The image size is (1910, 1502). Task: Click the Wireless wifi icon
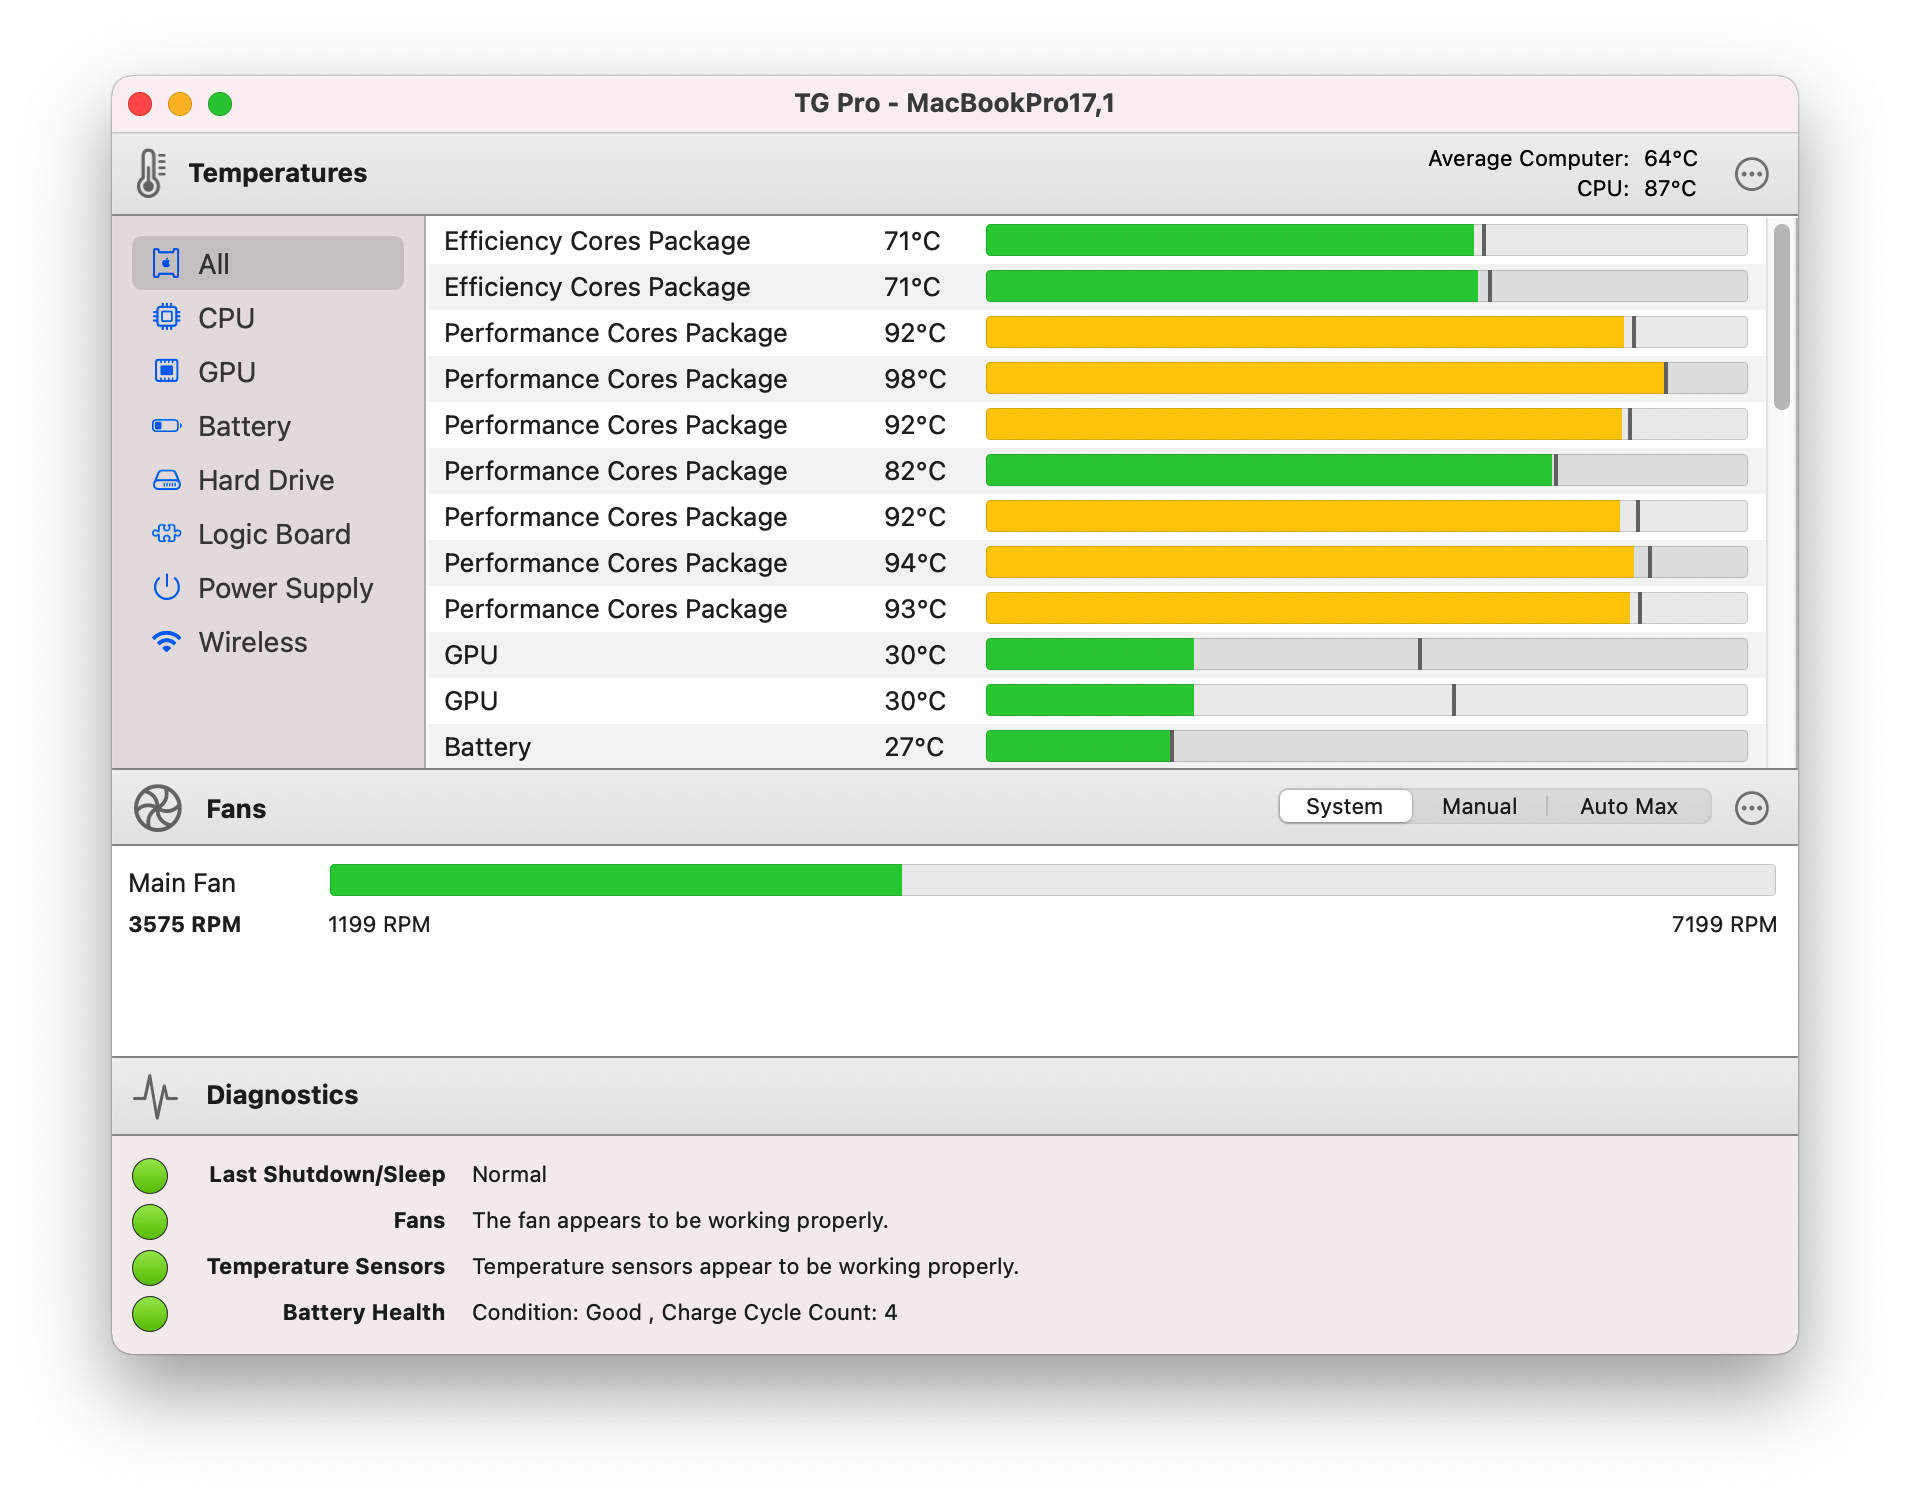166,642
